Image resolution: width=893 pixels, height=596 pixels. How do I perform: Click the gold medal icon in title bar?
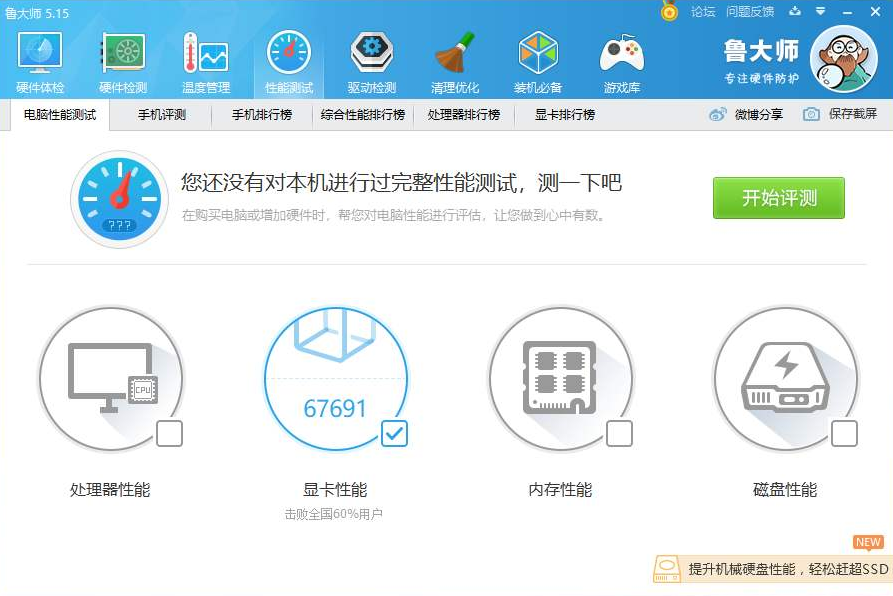(x=669, y=11)
